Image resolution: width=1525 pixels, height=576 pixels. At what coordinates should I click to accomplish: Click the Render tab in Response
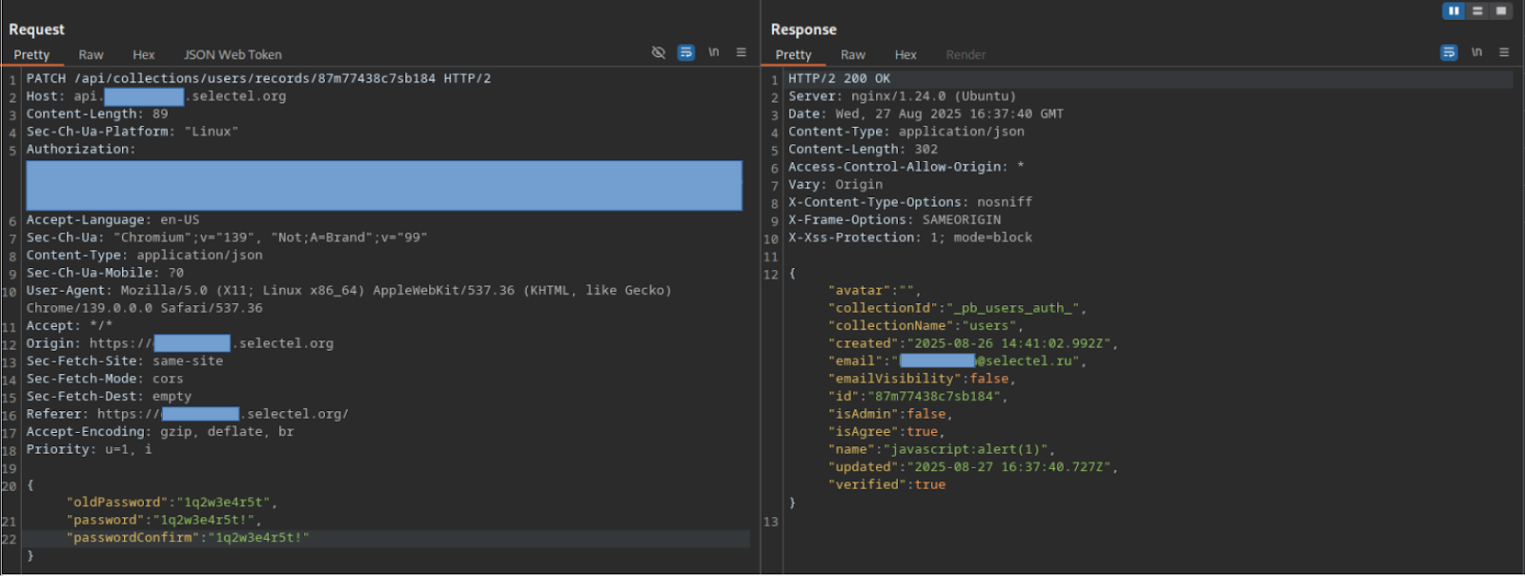[965, 55]
